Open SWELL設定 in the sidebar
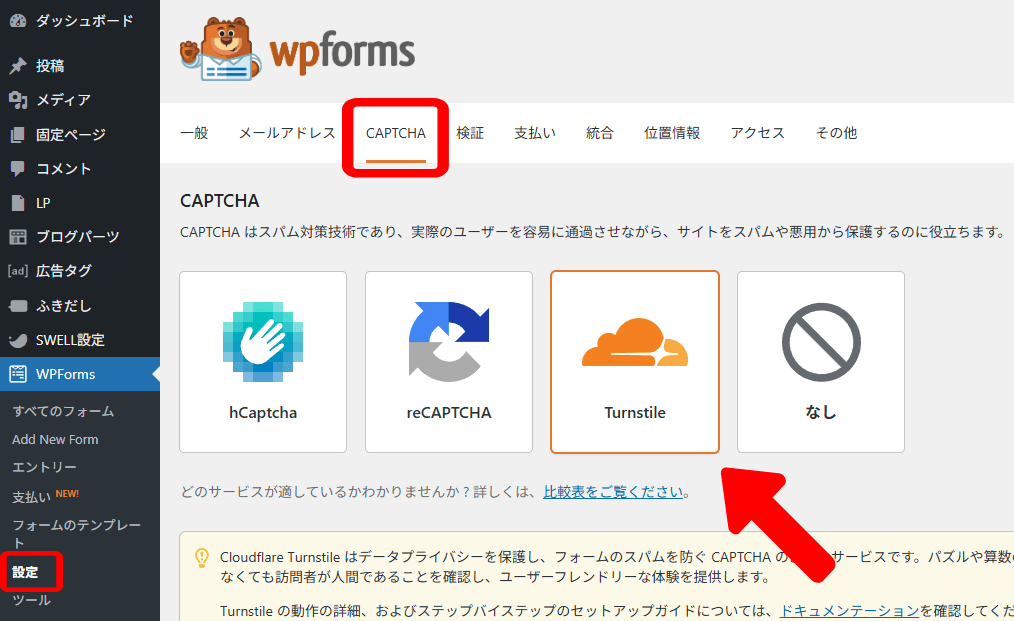1014x621 pixels. coord(70,340)
